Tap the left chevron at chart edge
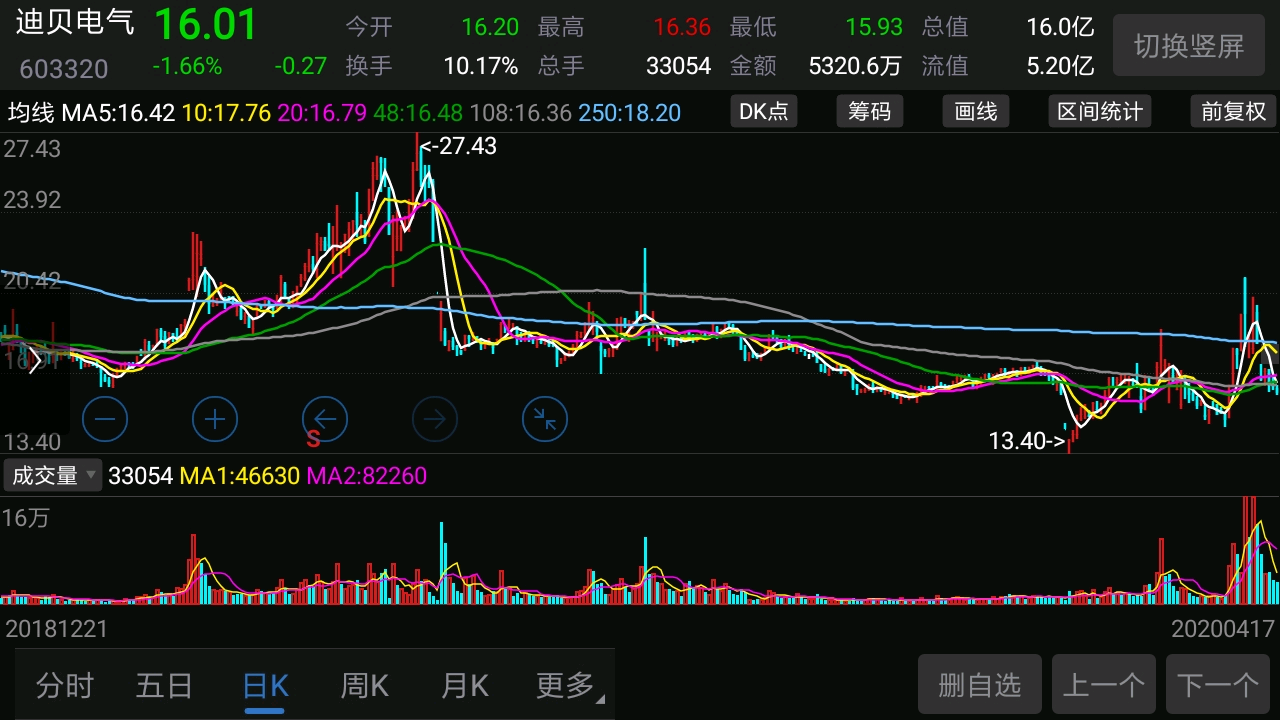This screenshot has width=1280, height=720. [35, 359]
